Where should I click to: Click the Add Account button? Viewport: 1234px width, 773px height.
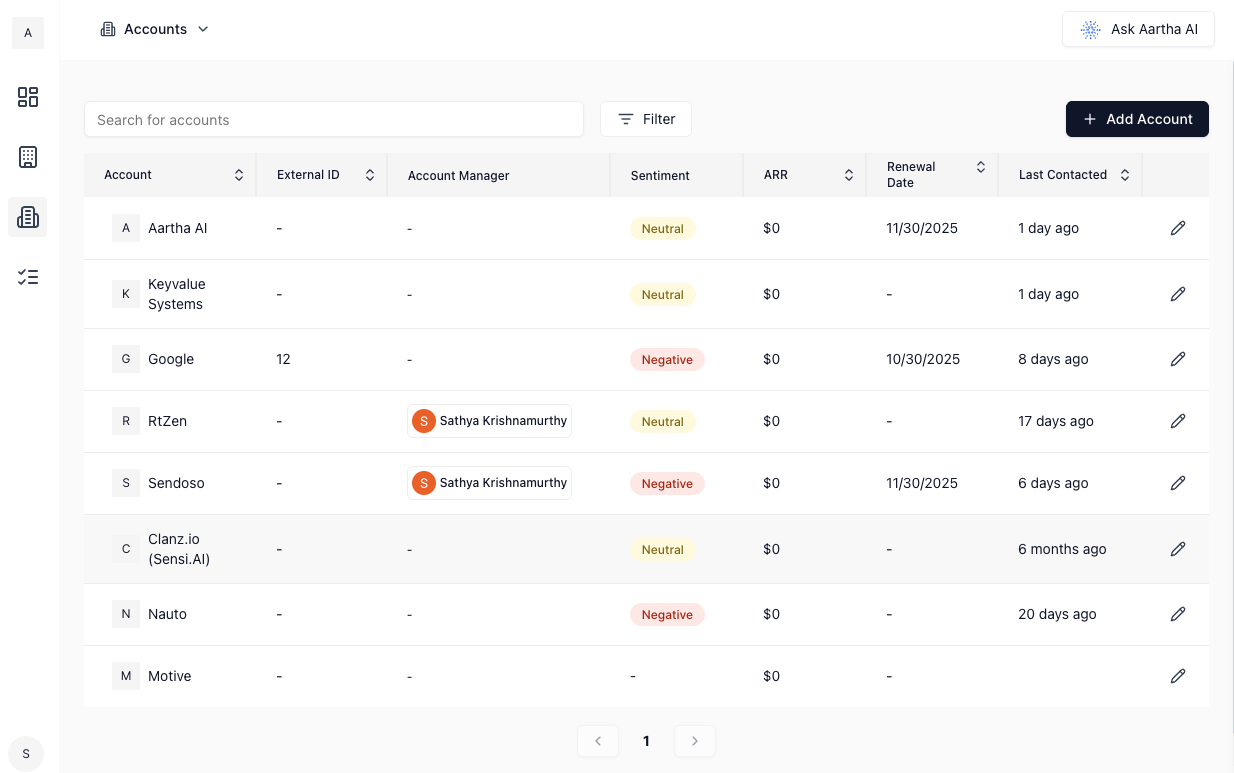pos(1137,119)
